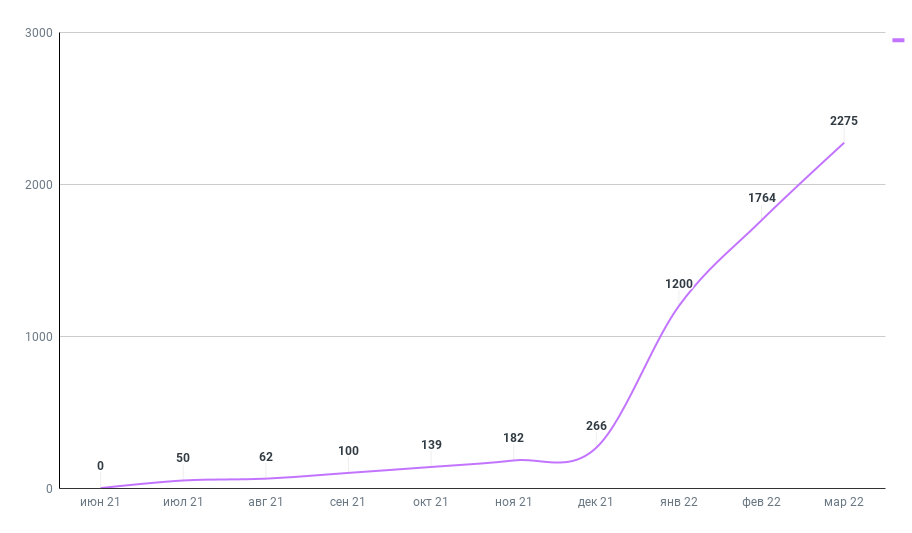Image resolution: width=912 pixels, height=533 pixels.
Task: Click the 3000 y-axis label
Action: point(39,33)
